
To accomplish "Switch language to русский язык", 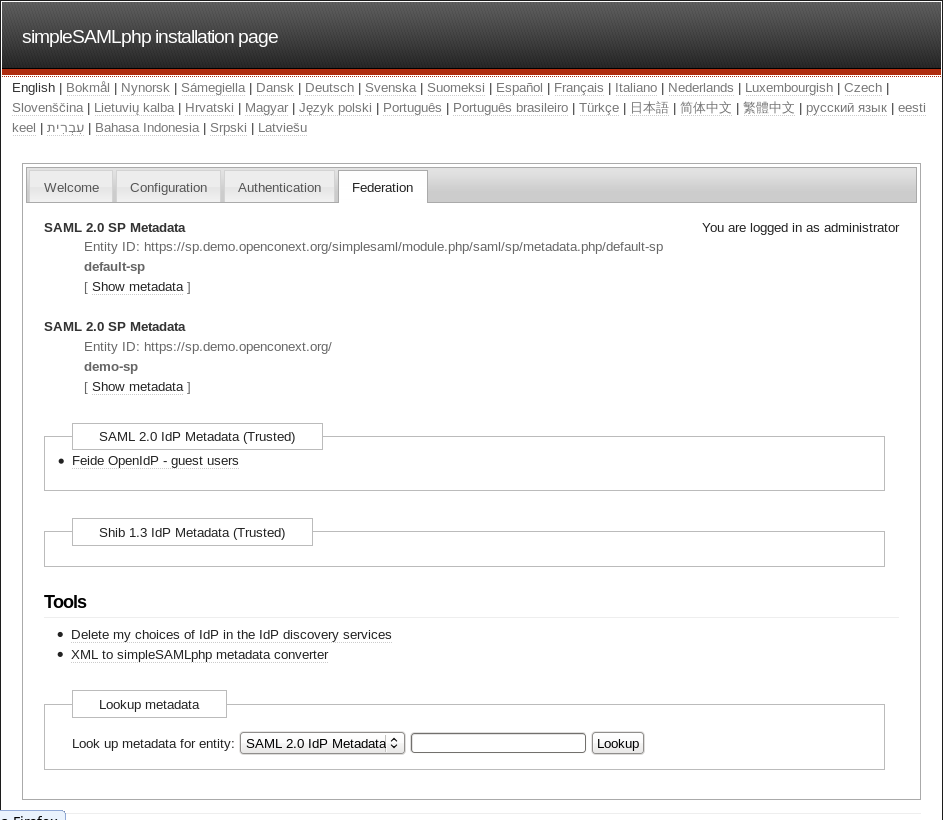I will [846, 108].
